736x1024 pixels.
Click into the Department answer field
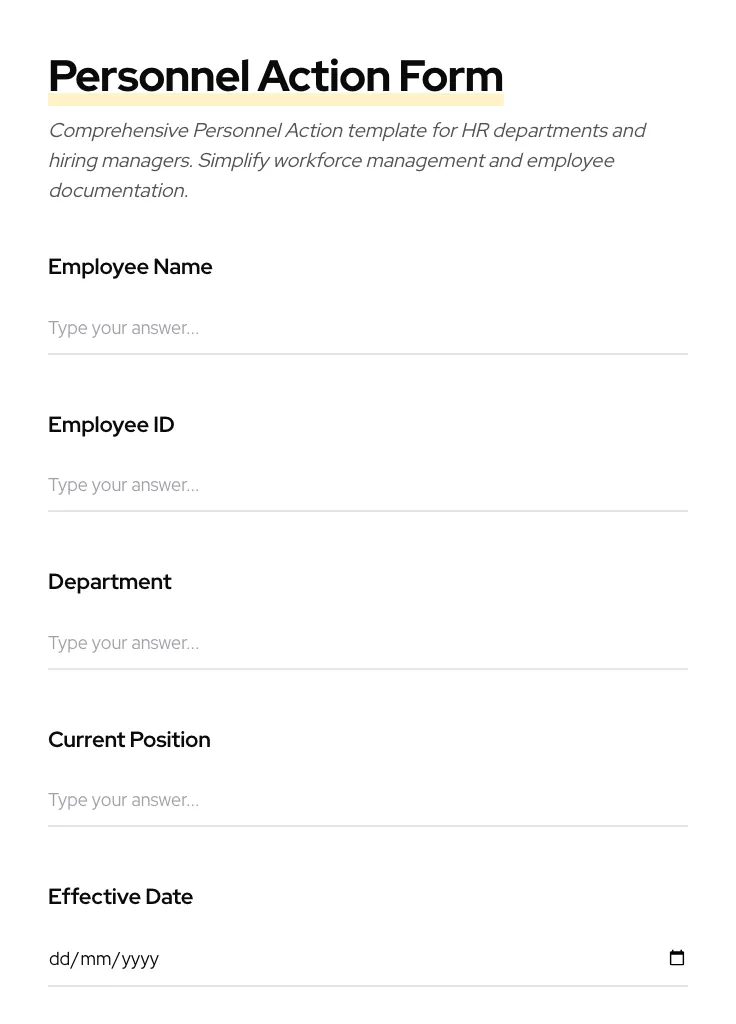[x=367, y=643]
